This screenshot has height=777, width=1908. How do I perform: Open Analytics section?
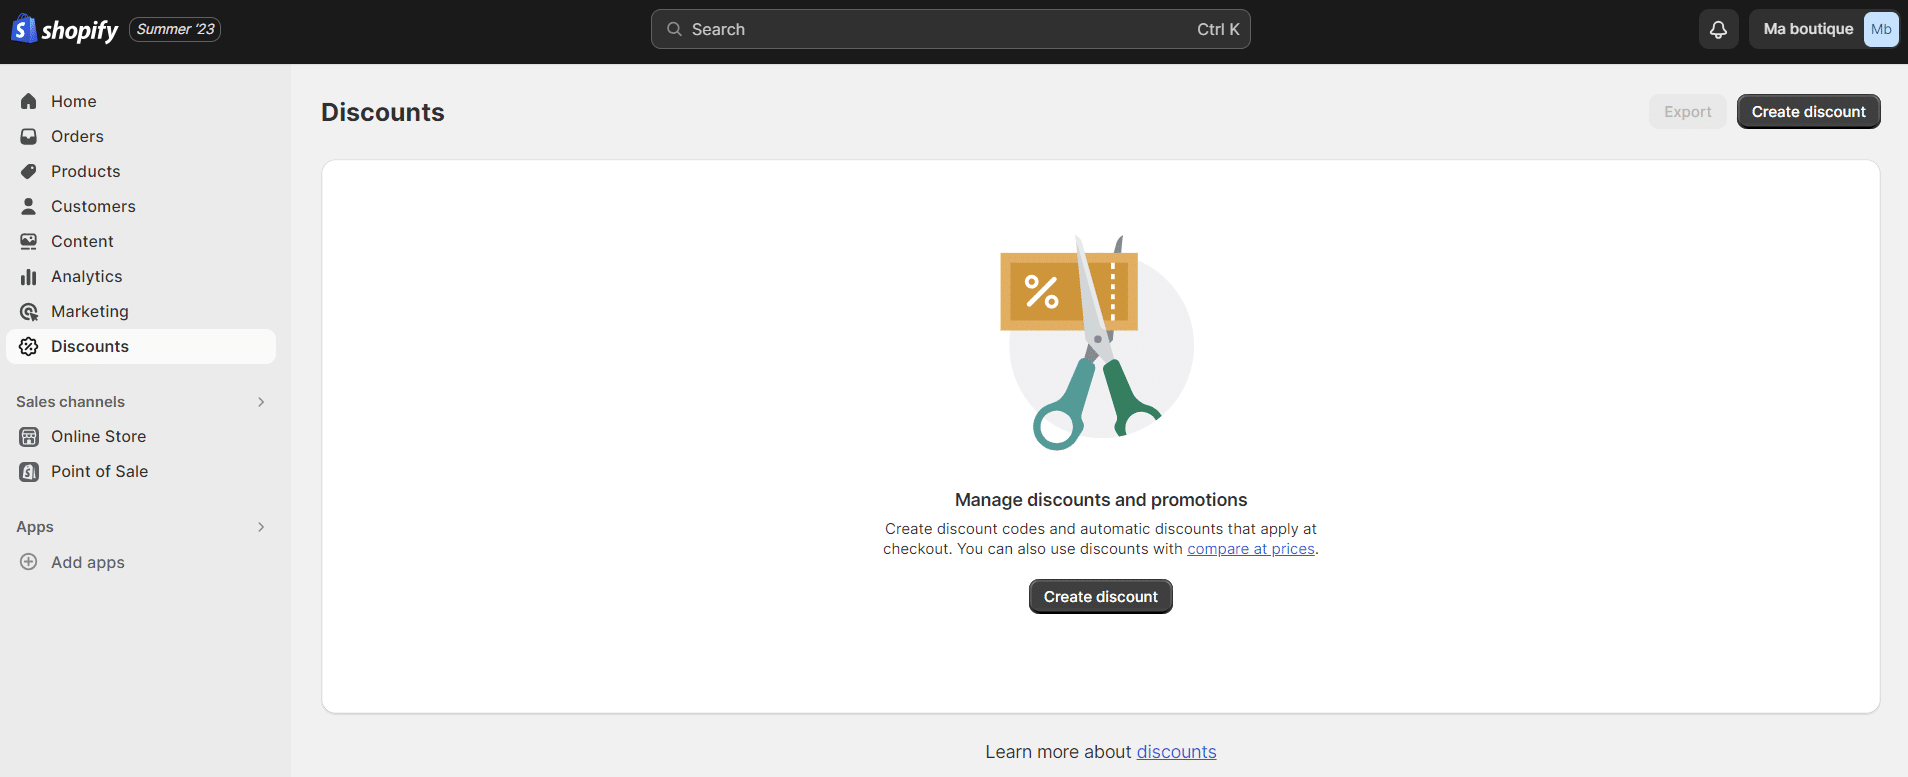point(141,276)
